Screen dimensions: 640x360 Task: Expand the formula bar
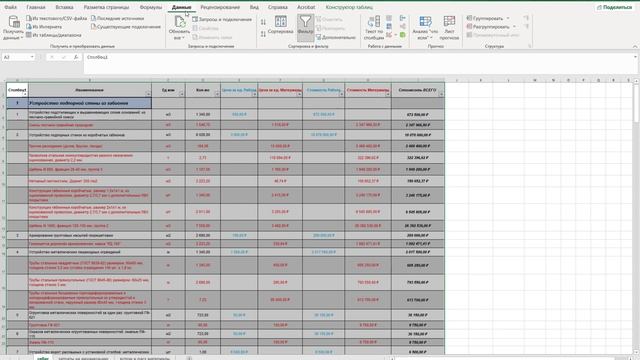(635, 57)
